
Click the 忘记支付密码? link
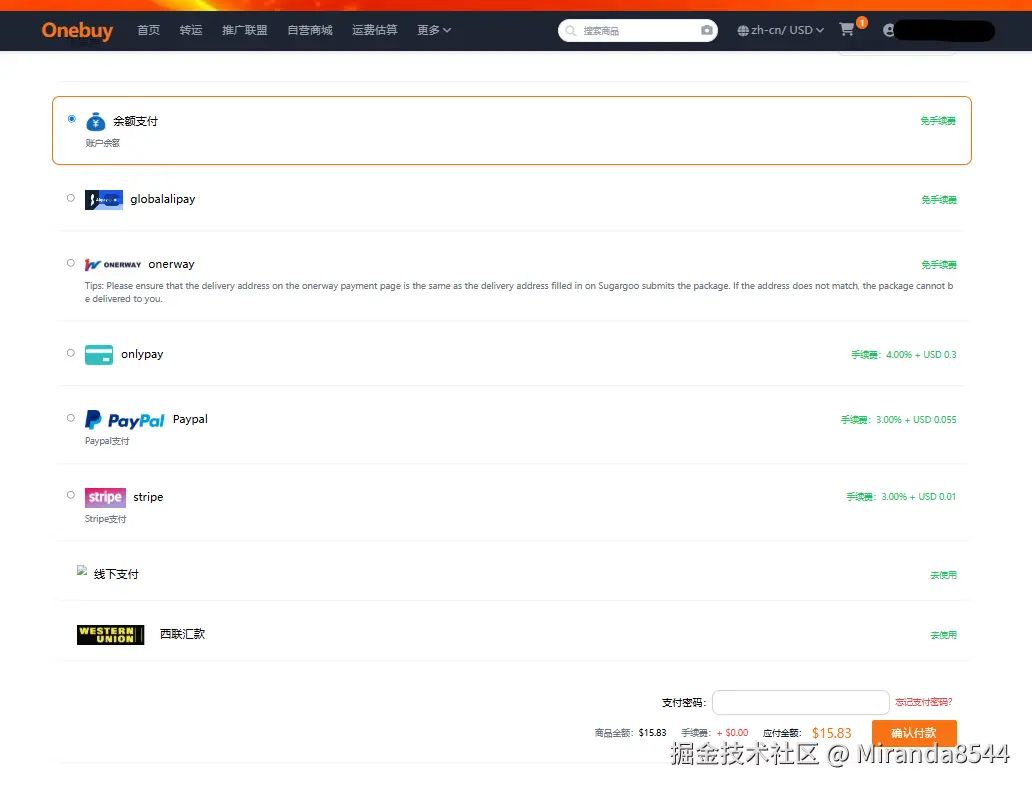(x=923, y=702)
